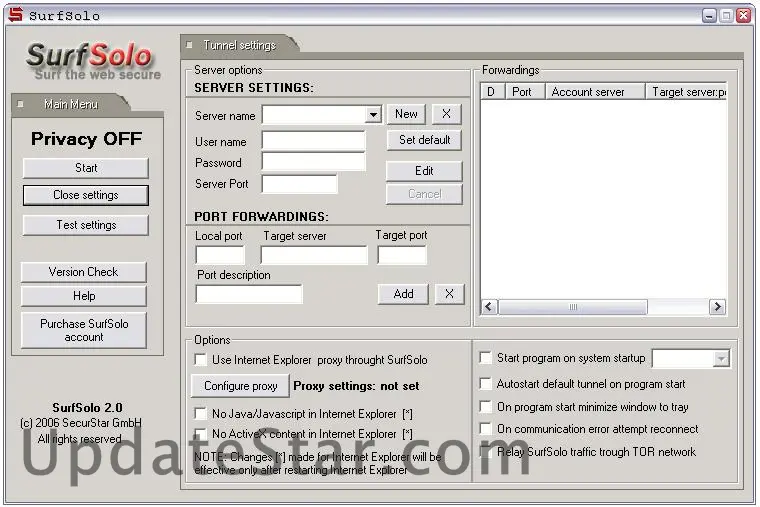Open the Main Menu tab
The width and height of the screenshot is (760, 507).
(x=71, y=104)
